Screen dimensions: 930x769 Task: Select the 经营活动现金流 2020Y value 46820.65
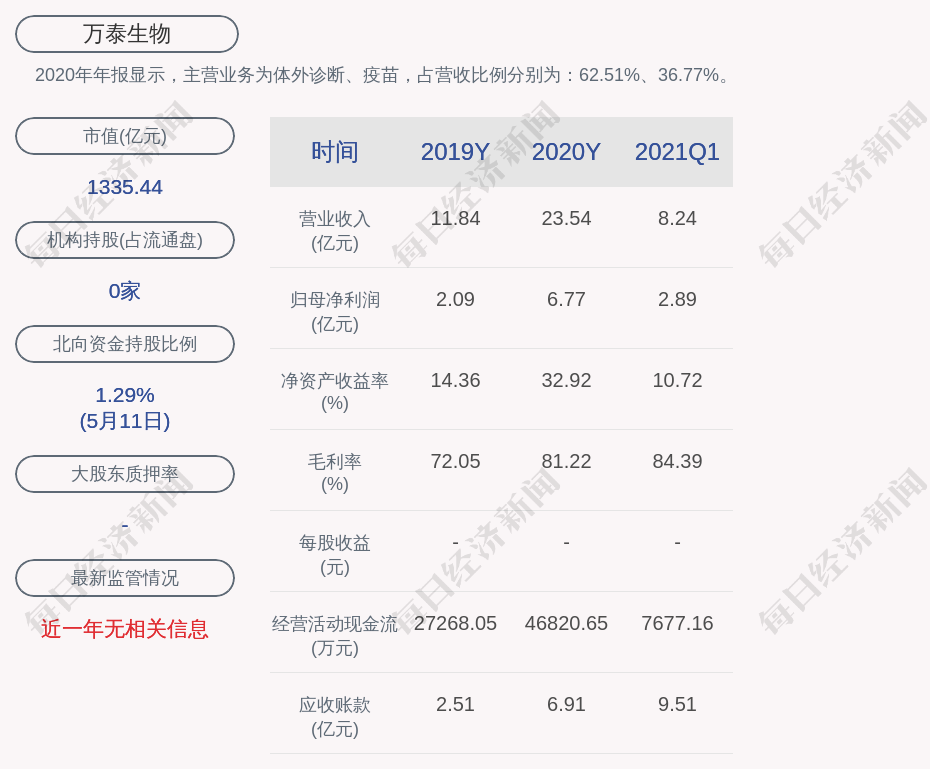566,623
